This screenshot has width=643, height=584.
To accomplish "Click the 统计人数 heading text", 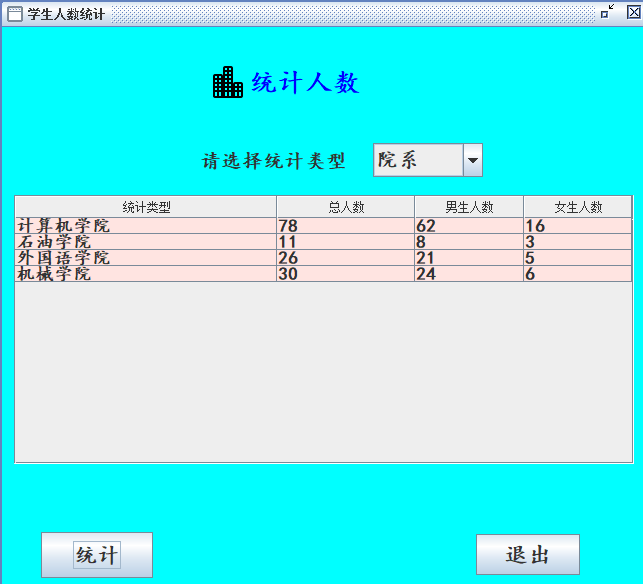I will (306, 82).
